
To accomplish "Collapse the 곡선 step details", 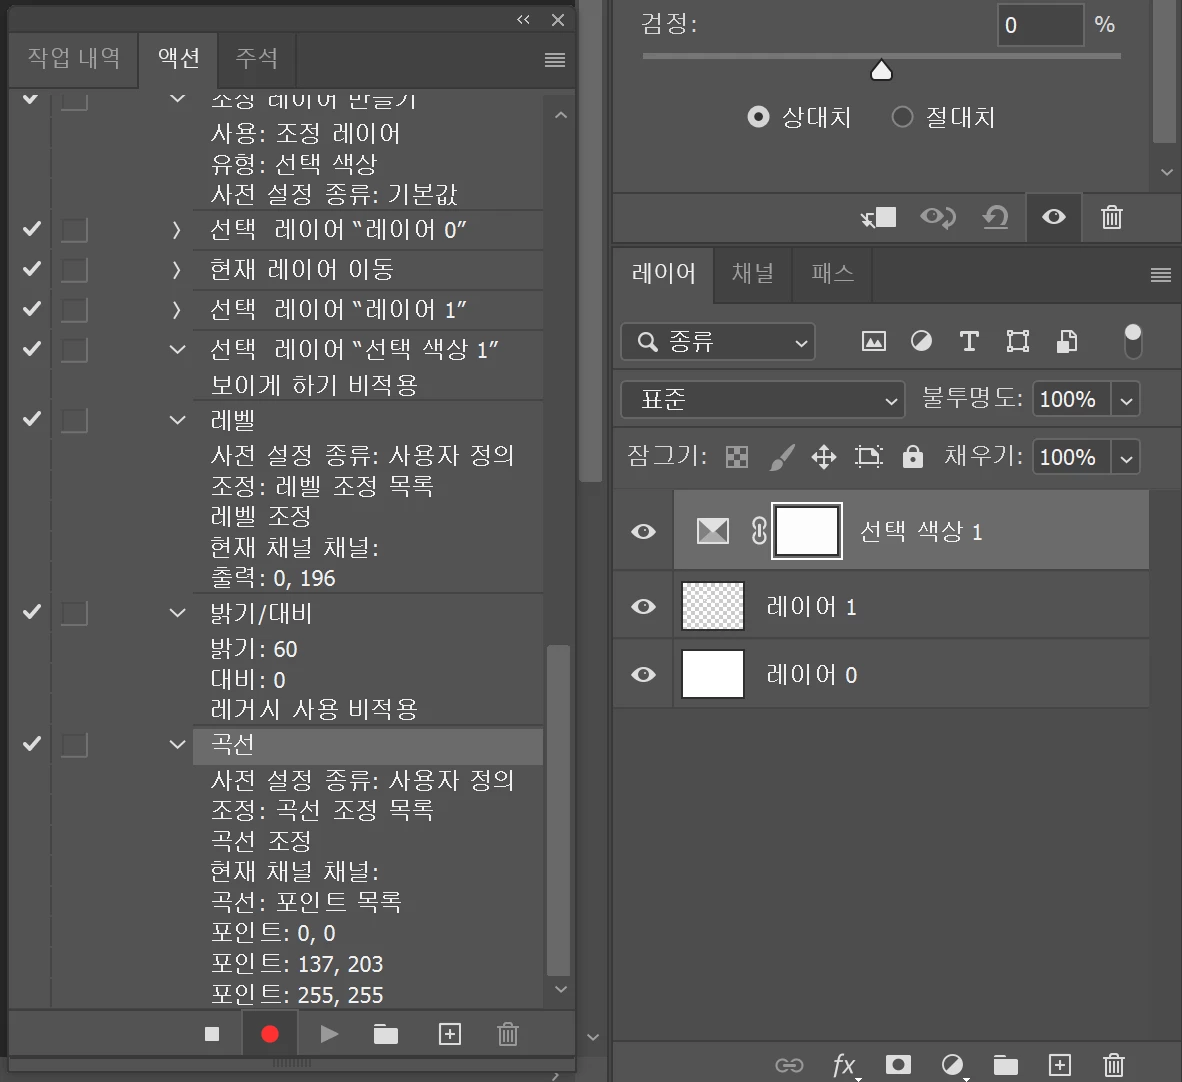I will point(177,745).
